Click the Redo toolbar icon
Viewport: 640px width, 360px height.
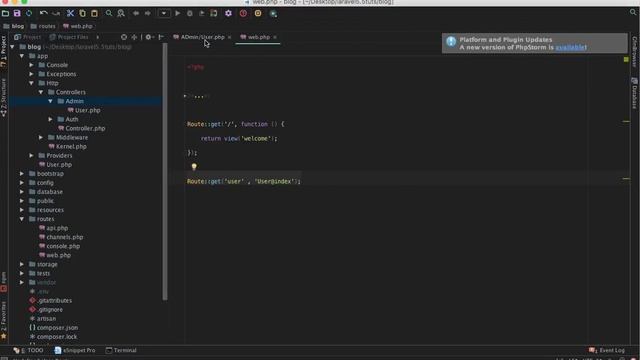point(56,13)
